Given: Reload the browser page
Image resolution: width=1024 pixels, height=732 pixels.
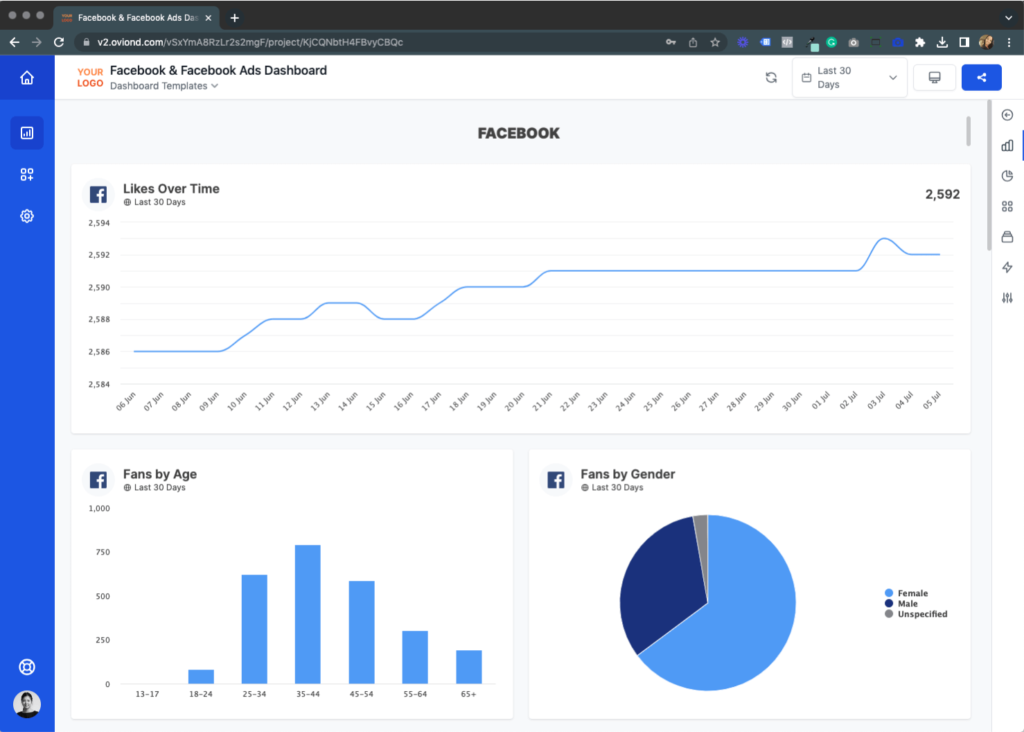Looking at the screenshot, I should (x=59, y=42).
